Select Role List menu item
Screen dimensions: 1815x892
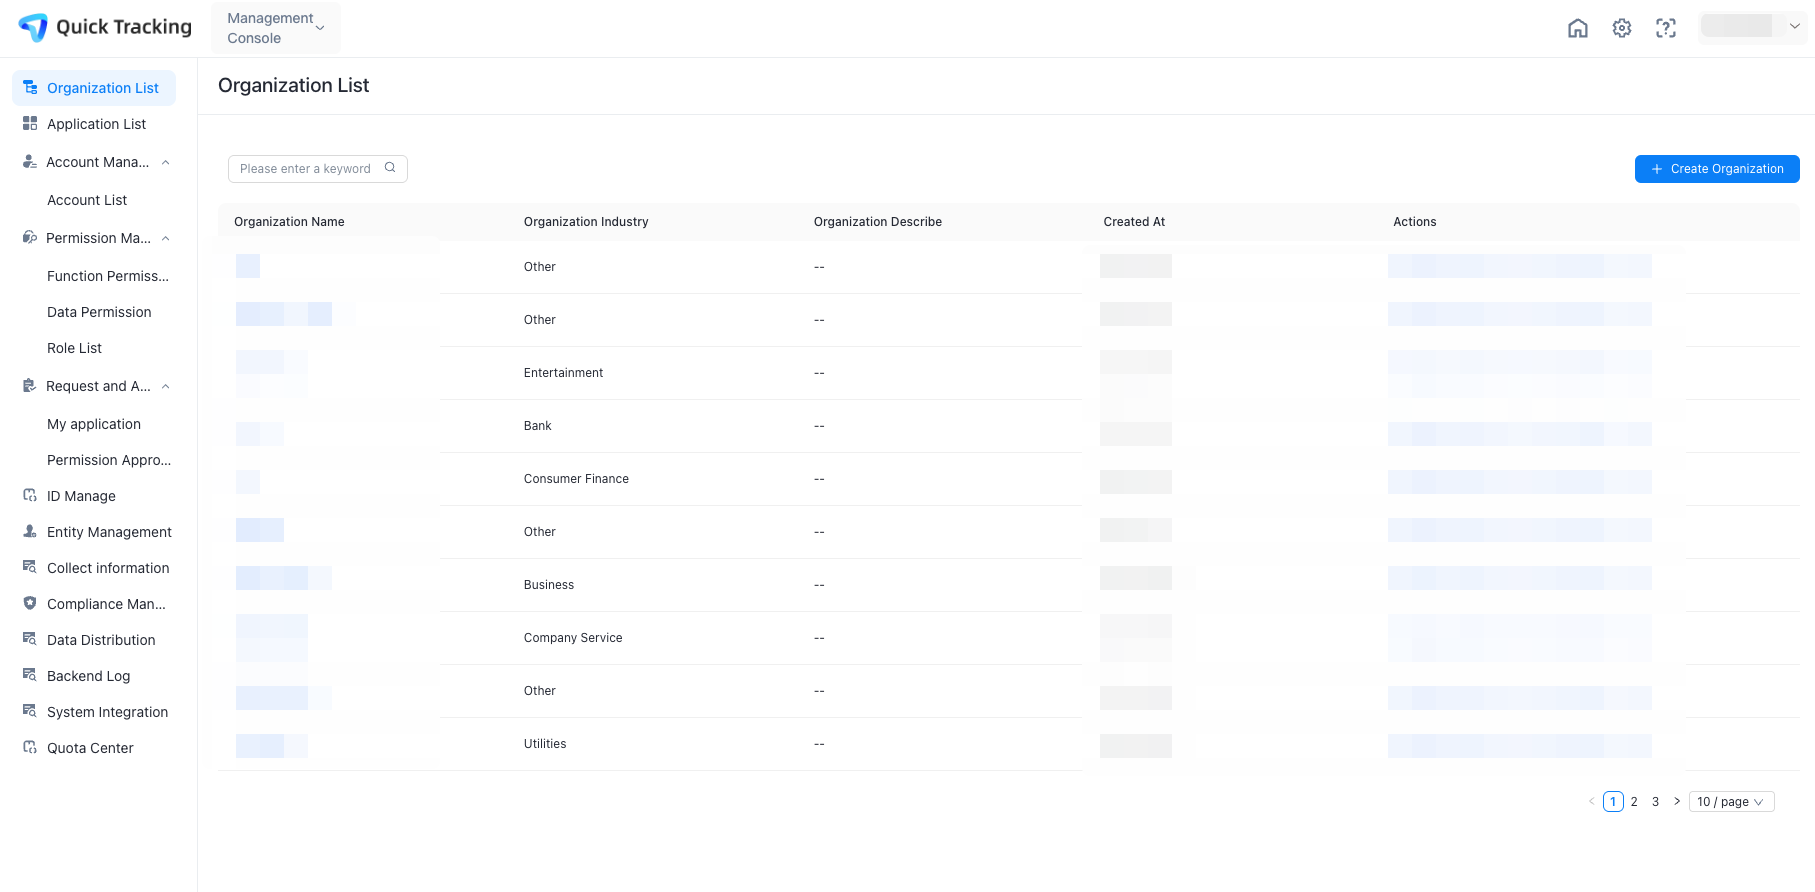(75, 348)
